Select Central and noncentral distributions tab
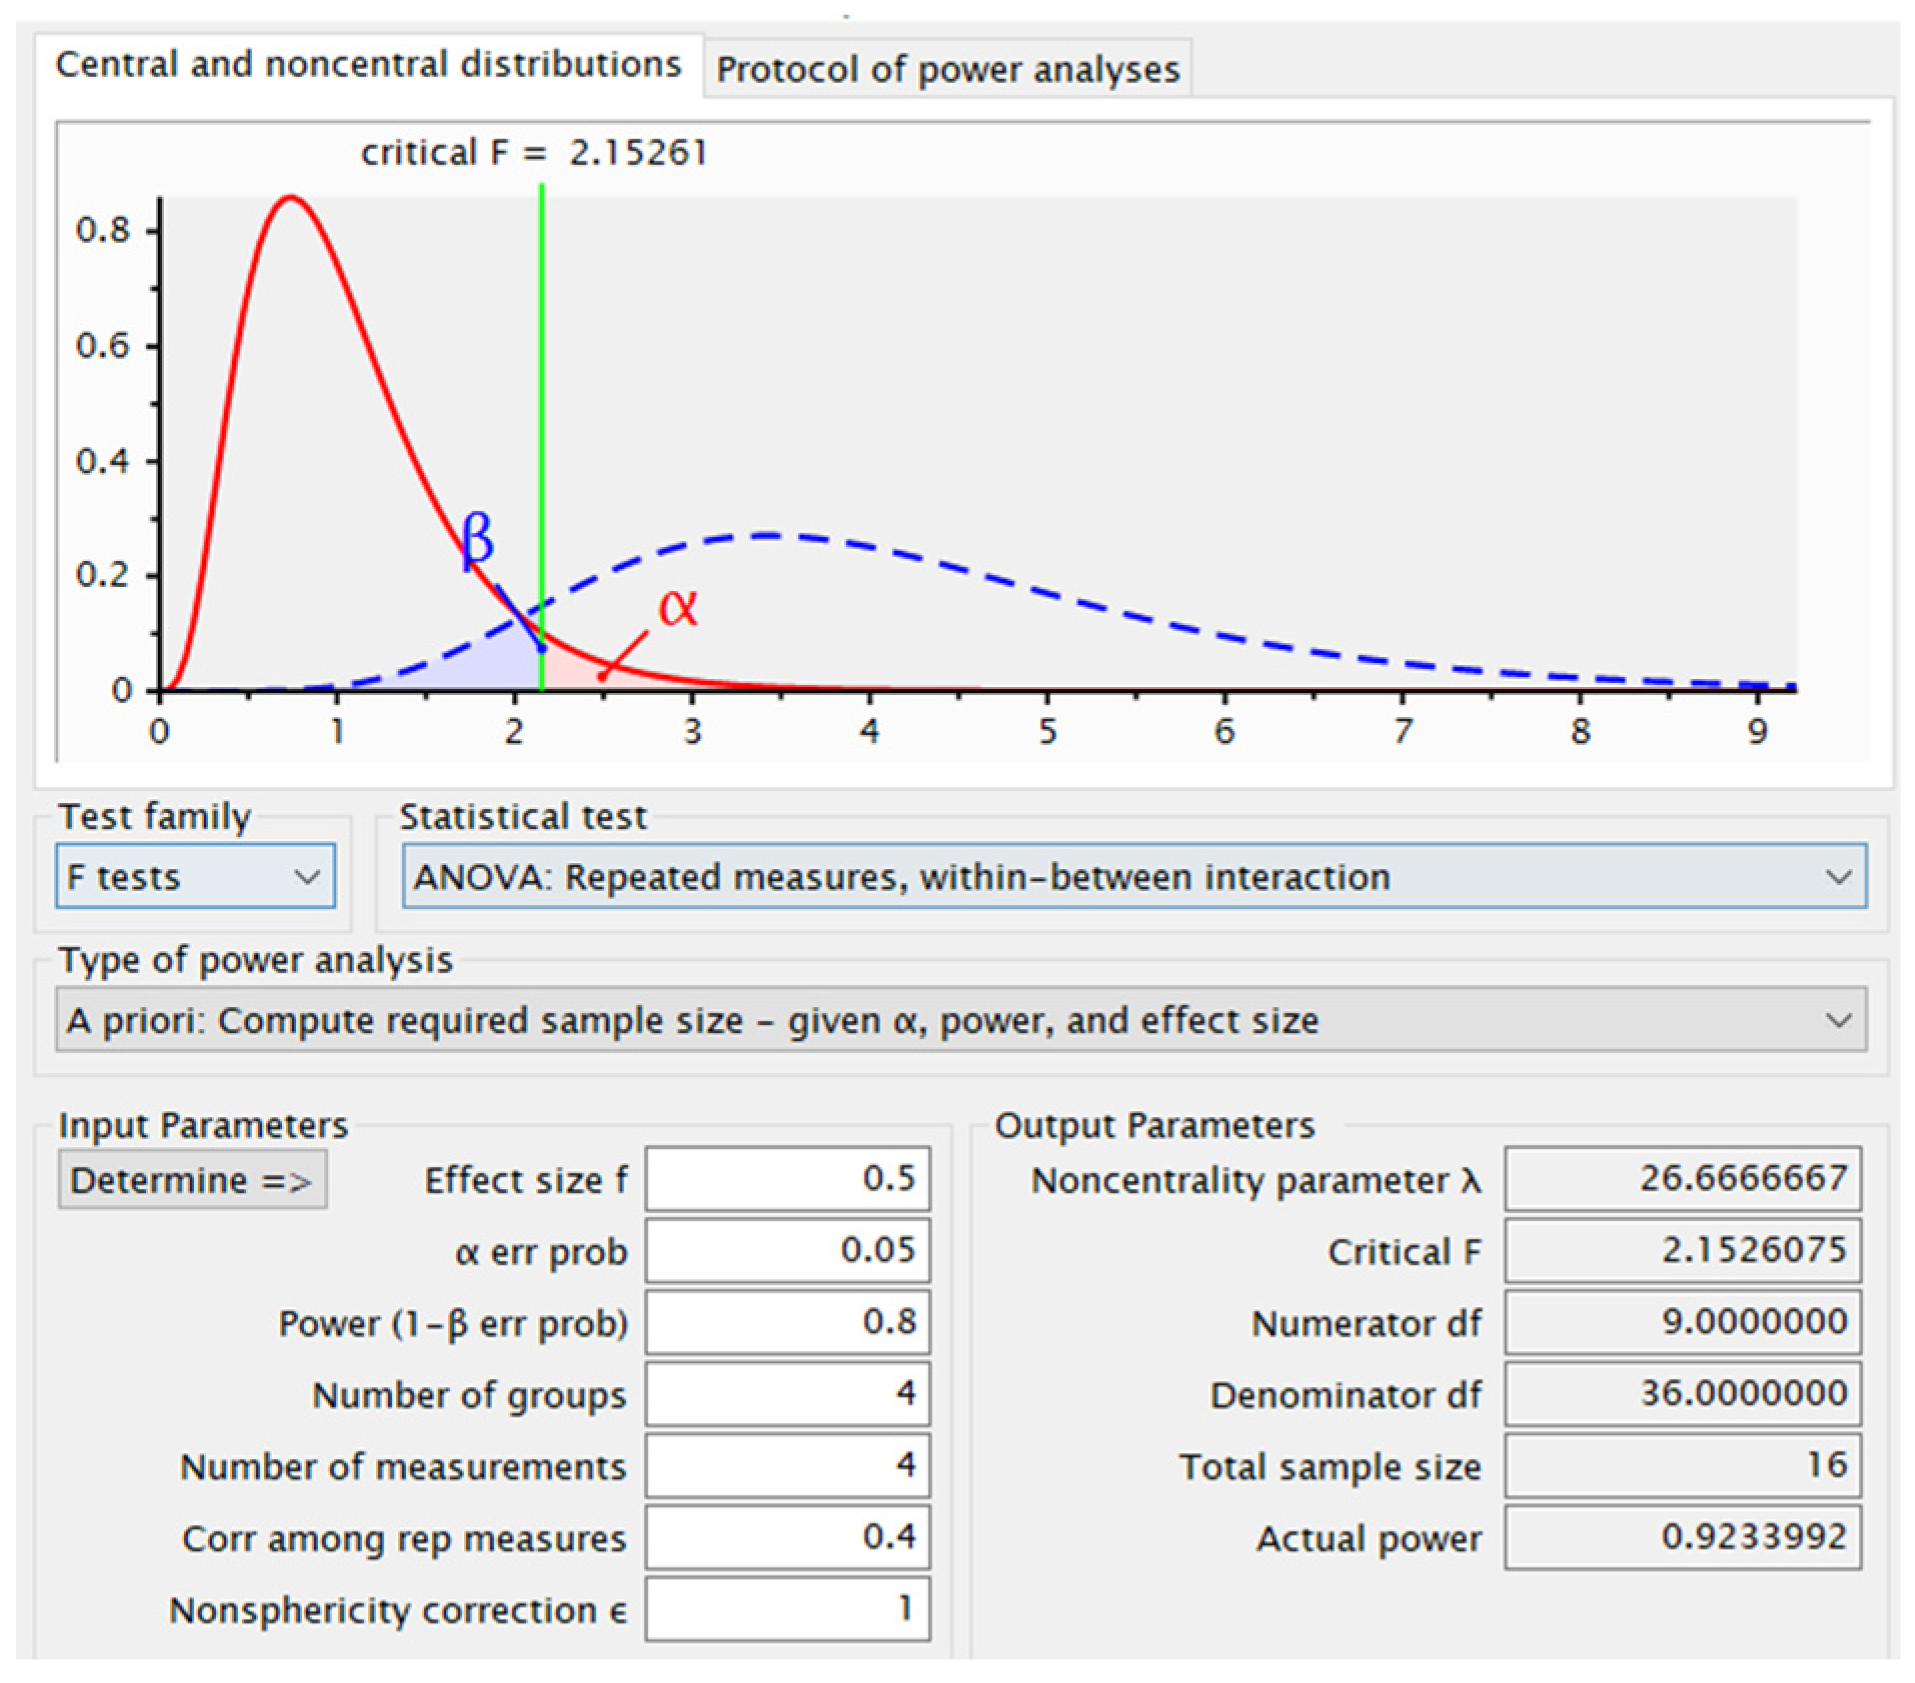The height and width of the screenshot is (1683, 1915). coord(368,64)
